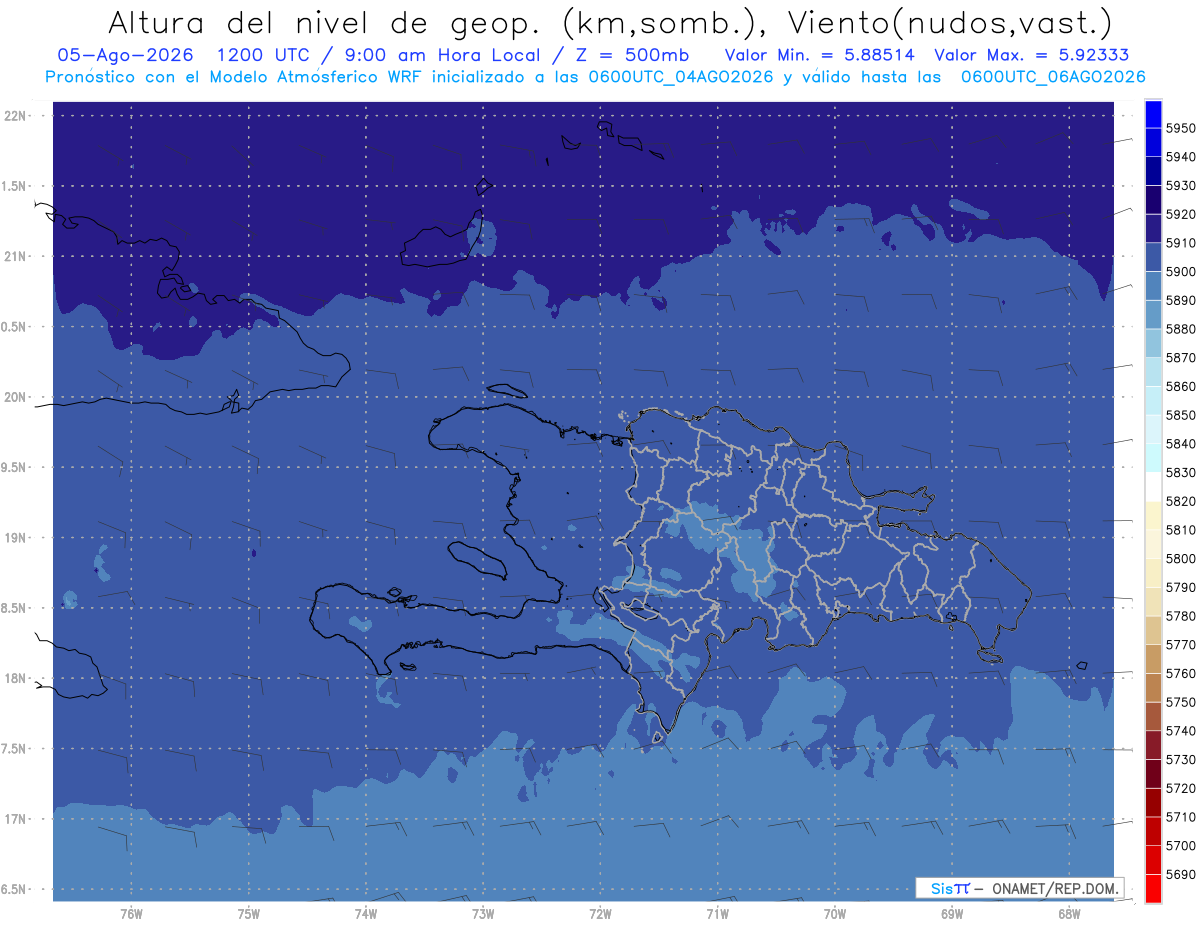The width and height of the screenshot is (1200, 927).
Task: Click the 5890 value on the color scale
Action: tap(1181, 300)
